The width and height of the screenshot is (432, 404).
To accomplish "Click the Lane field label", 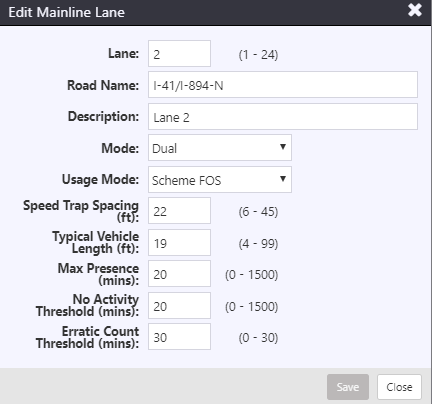I will (x=123, y=53).
